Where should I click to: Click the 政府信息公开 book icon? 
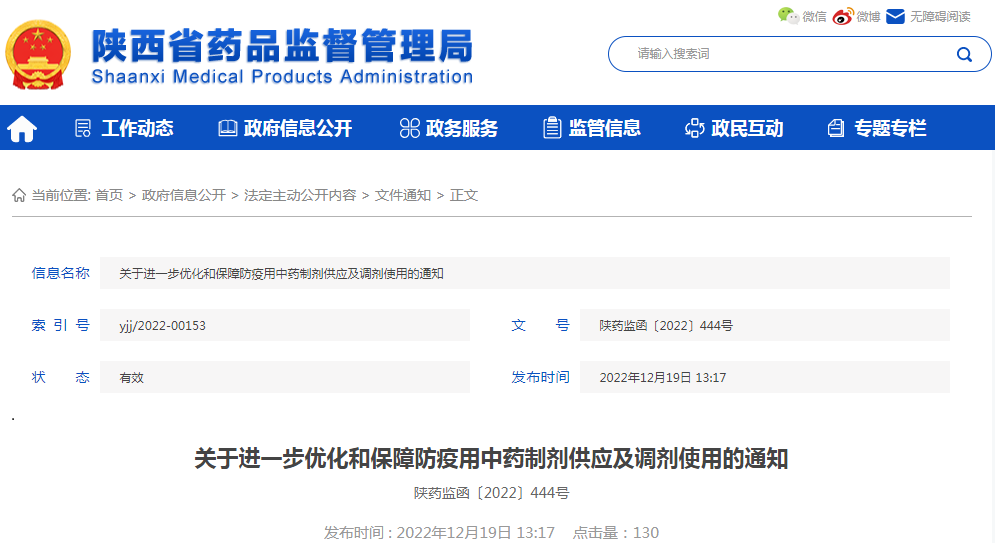(x=227, y=128)
